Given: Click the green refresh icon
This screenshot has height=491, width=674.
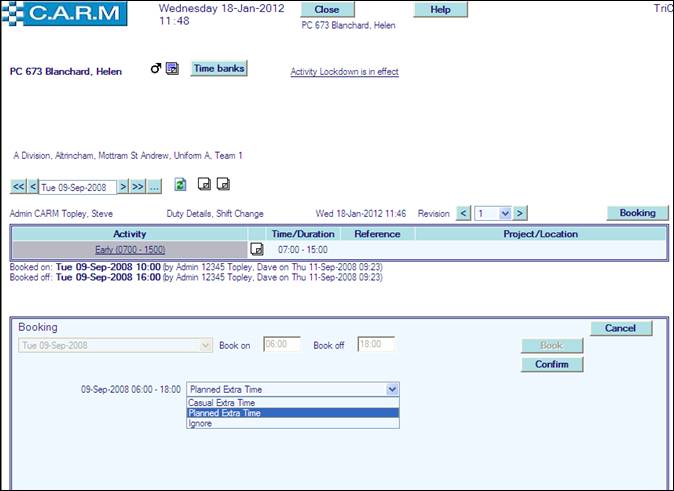Looking at the screenshot, I should pos(180,185).
